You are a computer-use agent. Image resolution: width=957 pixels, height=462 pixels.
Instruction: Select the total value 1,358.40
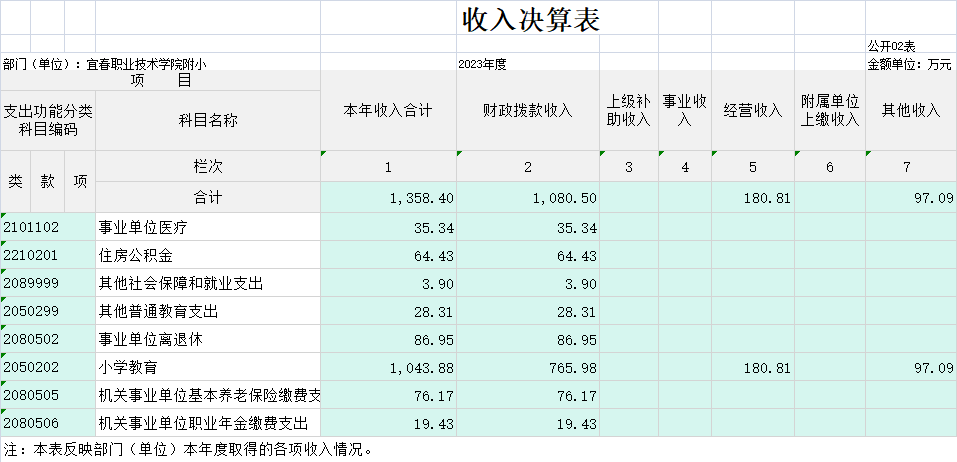tap(388, 198)
